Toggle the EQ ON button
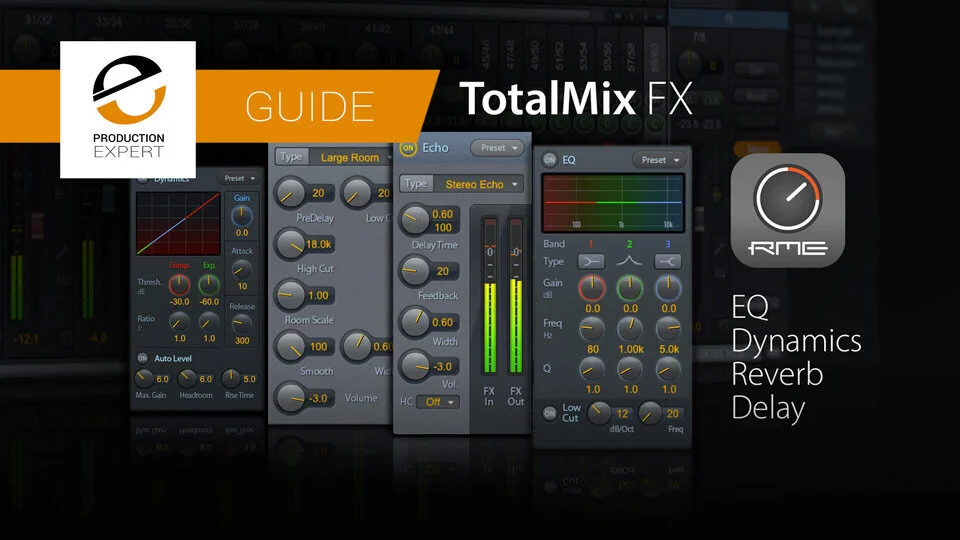Image resolution: width=960 pixels, height=540 pixels. (549, 160)
